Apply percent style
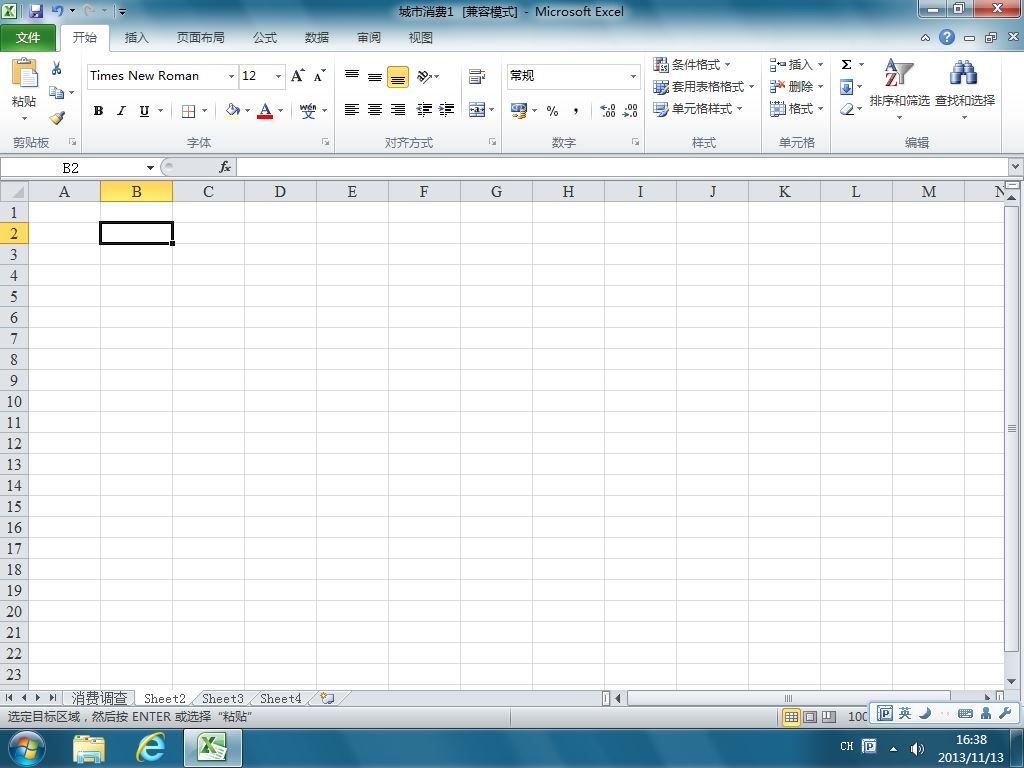Screen dimensions: 1024x768 552,111
